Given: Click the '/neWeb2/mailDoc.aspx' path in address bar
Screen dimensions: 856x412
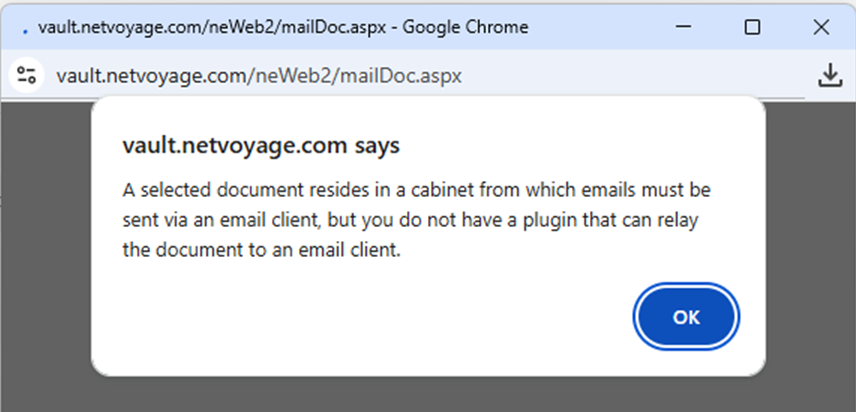Looking at the screenshot, I should coord(355,75).
